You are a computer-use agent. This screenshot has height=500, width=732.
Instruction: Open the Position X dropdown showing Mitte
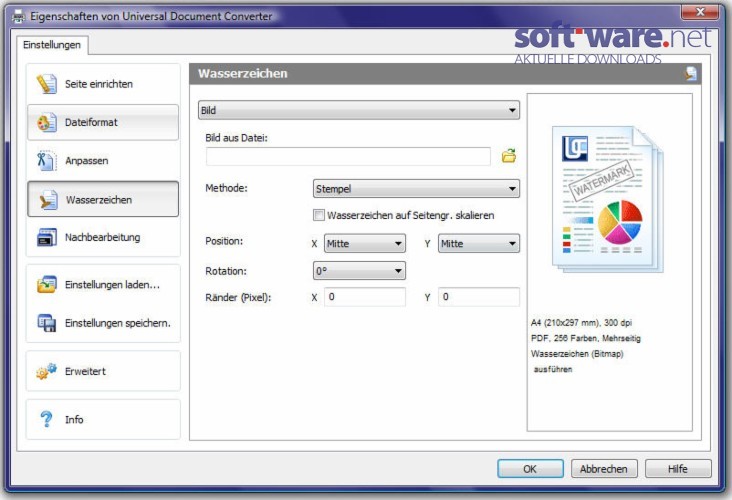tap(365, 244)
